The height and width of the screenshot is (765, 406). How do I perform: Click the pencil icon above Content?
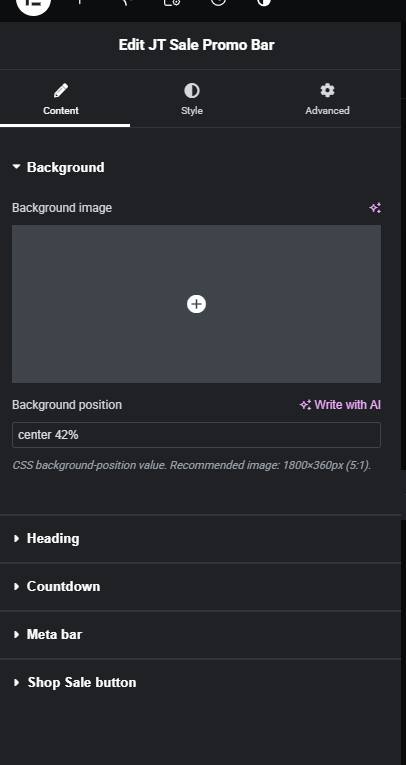point(61,90)
